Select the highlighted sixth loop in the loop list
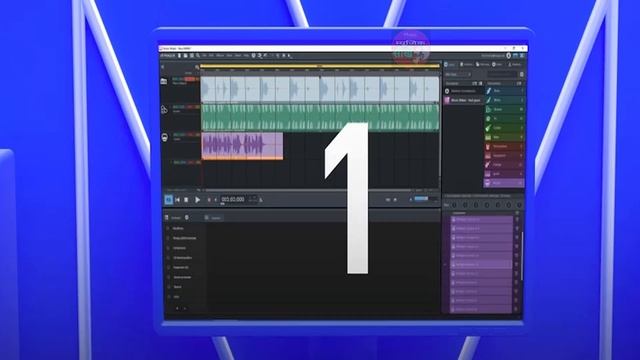 [x=481, y=264]
